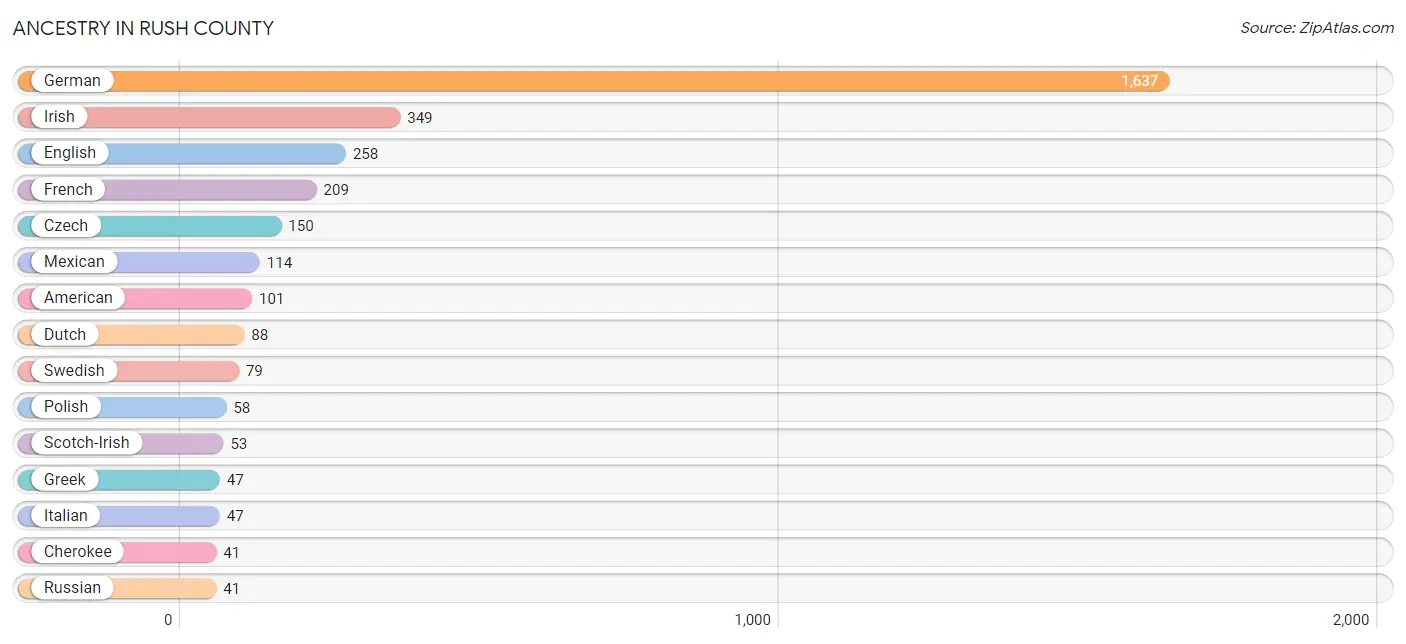The width and height of the screenshot is (1406, 644).
Task: Click the Cherokee ancestry label
Action: click(78, 552)
